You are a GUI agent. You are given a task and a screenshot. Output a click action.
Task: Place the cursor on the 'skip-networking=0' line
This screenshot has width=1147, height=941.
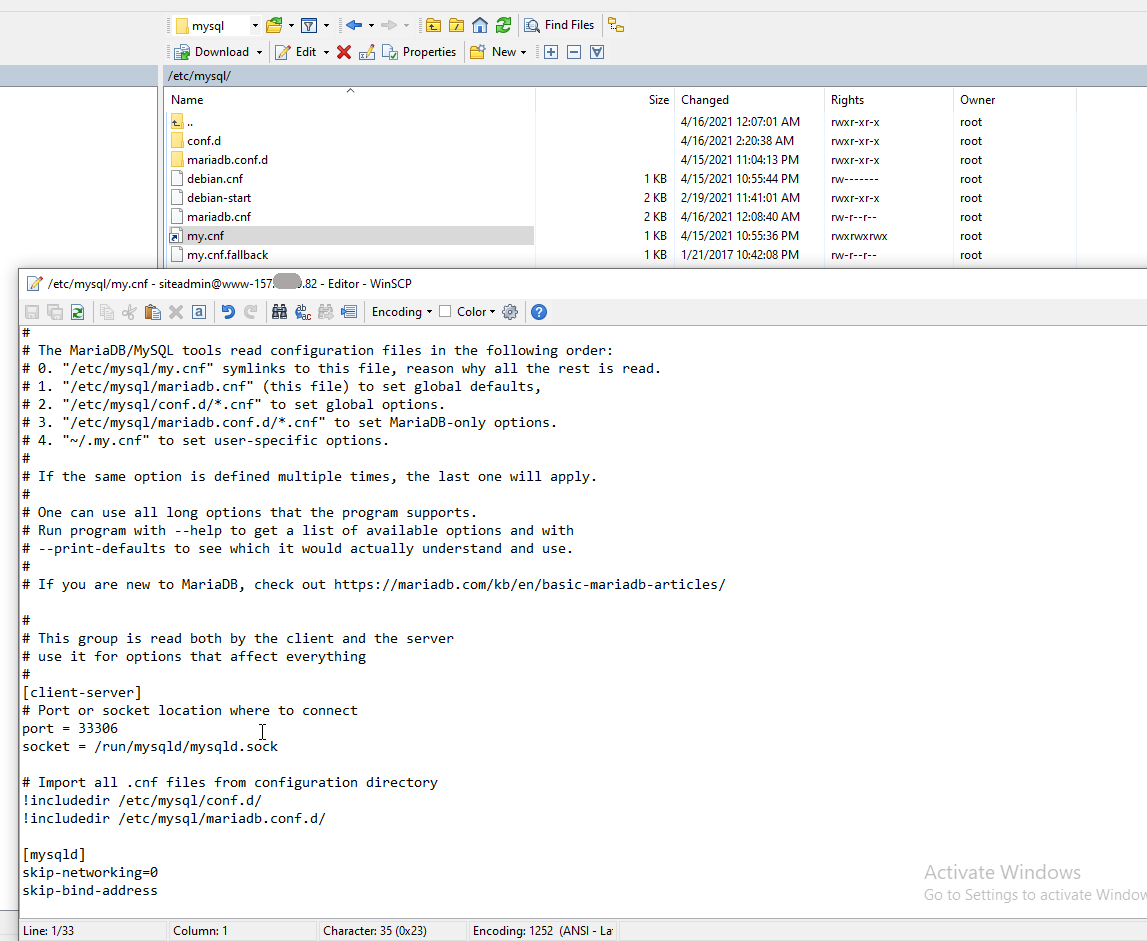point(90,872)
